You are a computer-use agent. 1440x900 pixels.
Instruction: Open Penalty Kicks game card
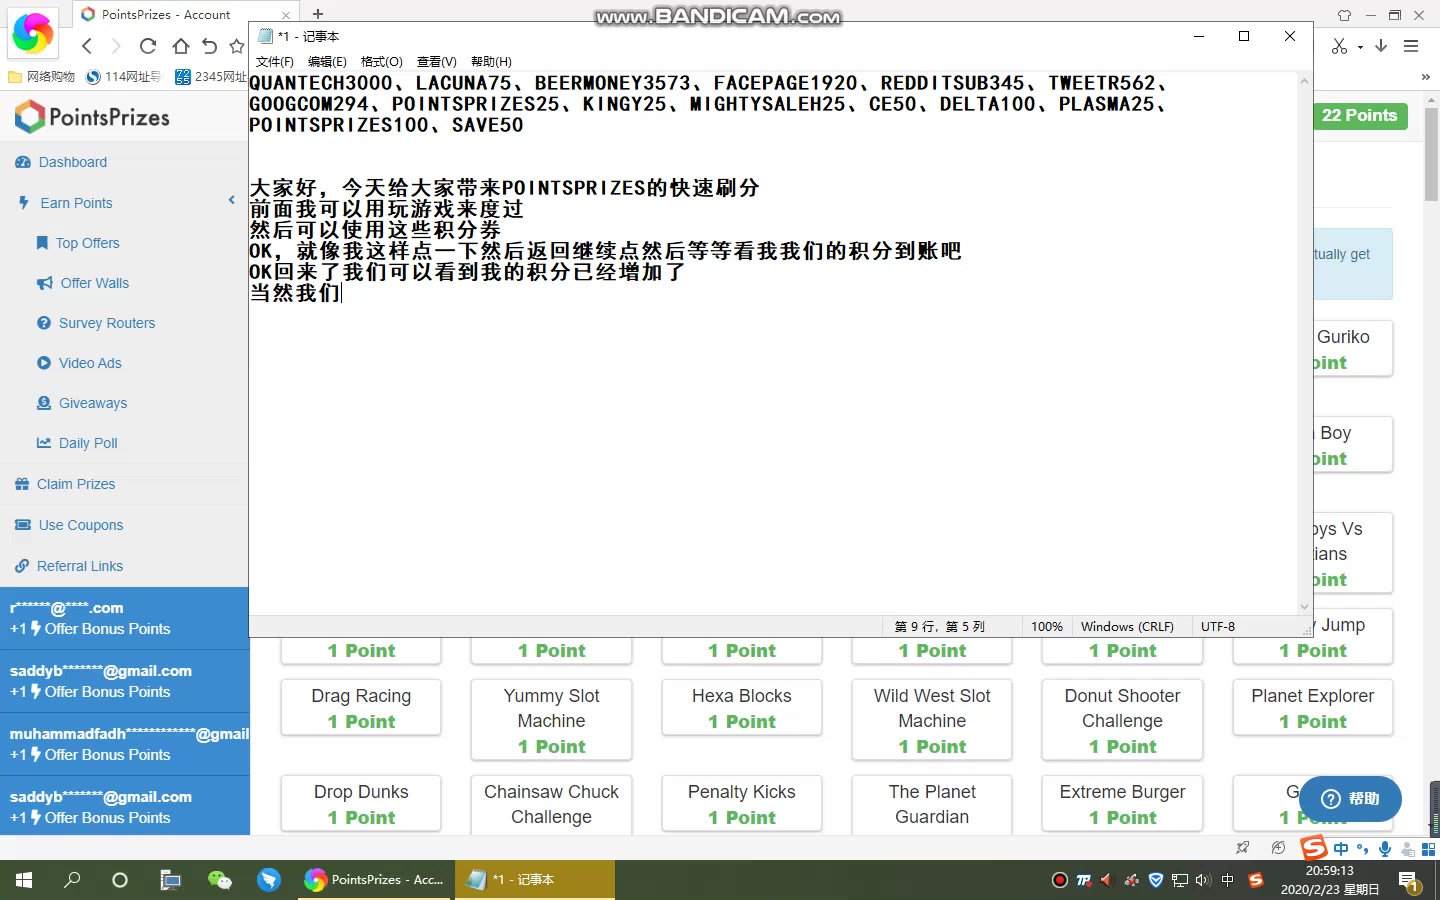(742, 804)
